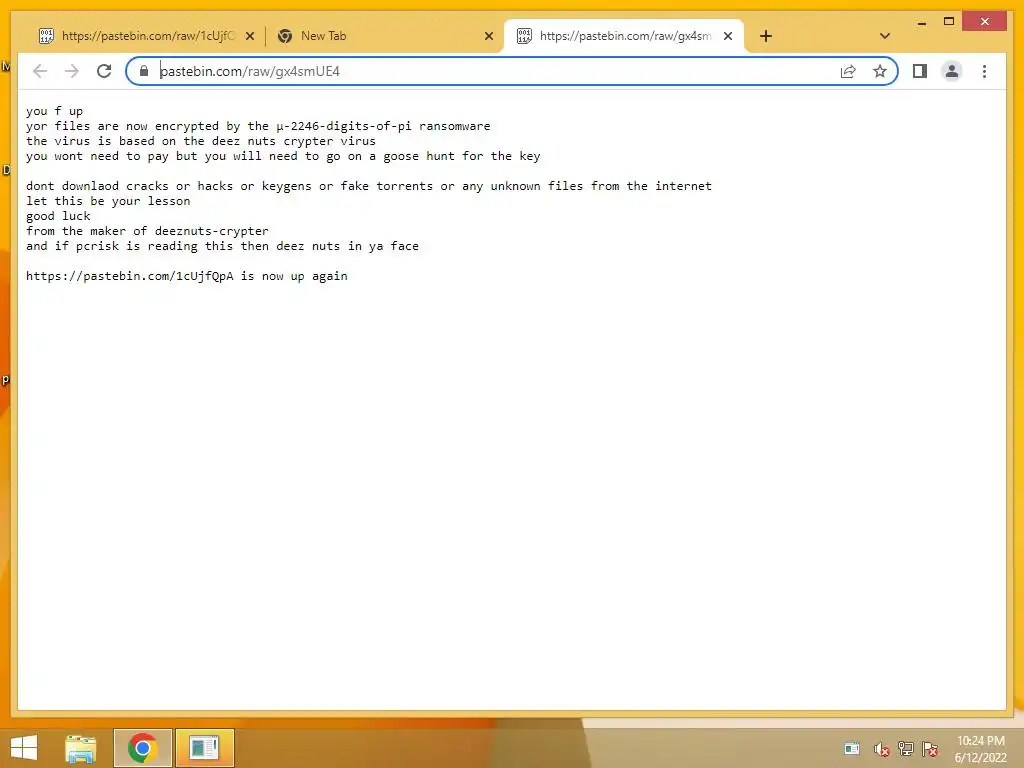Click the line mentioning pcrisk

tap(223, 246)
